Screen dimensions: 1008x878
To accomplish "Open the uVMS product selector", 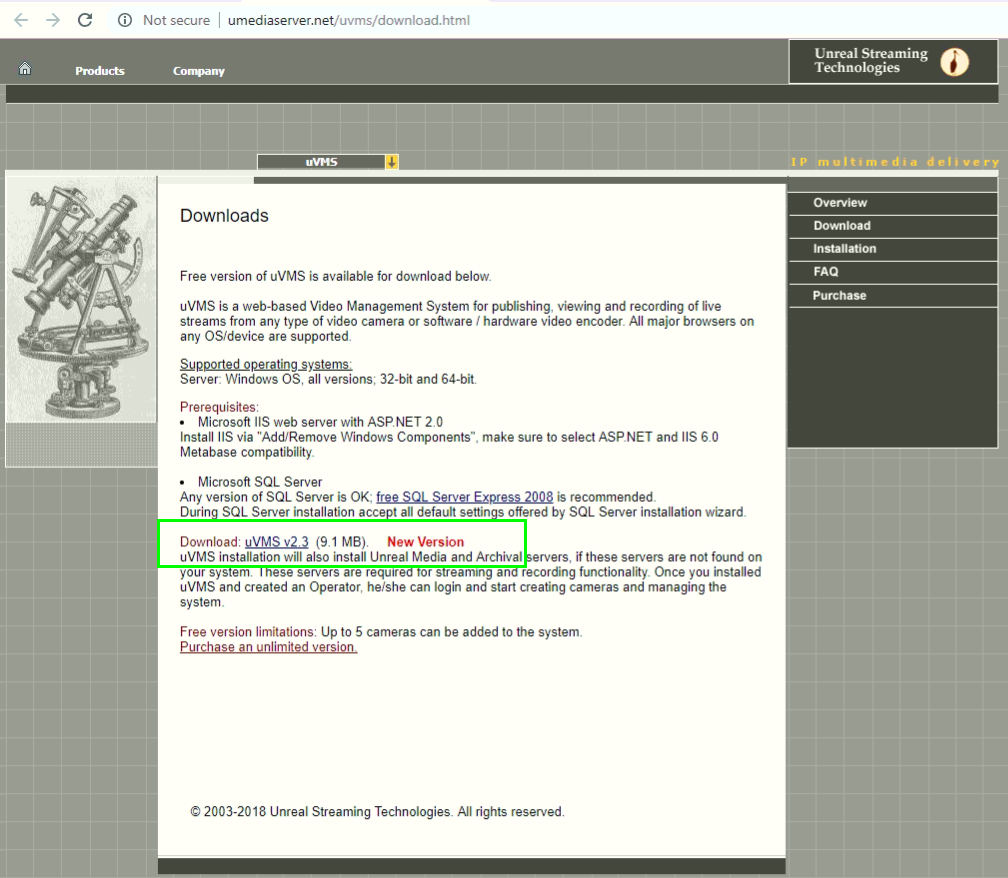I will [x=321, y=162].
